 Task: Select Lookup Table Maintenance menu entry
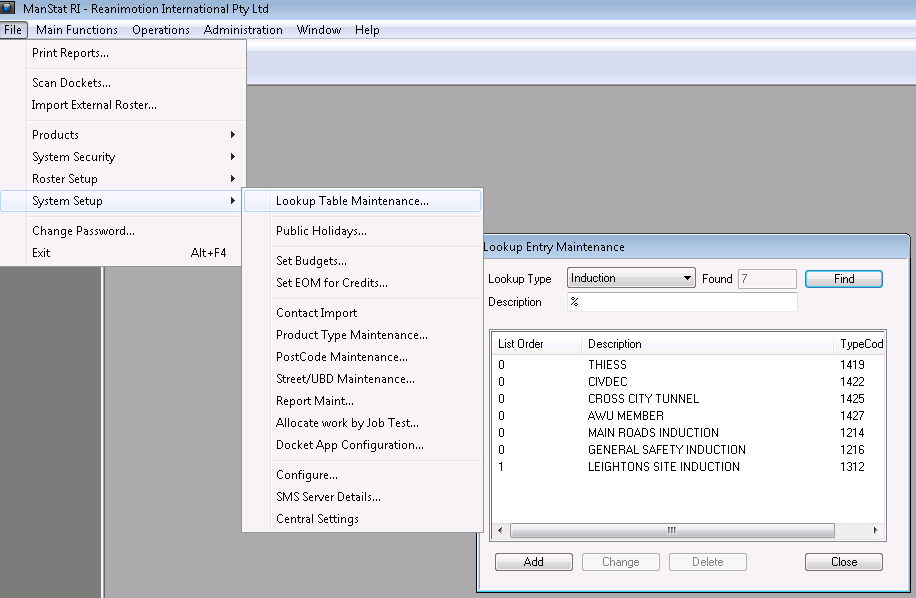pyautogui.click(x=352, y=201)
